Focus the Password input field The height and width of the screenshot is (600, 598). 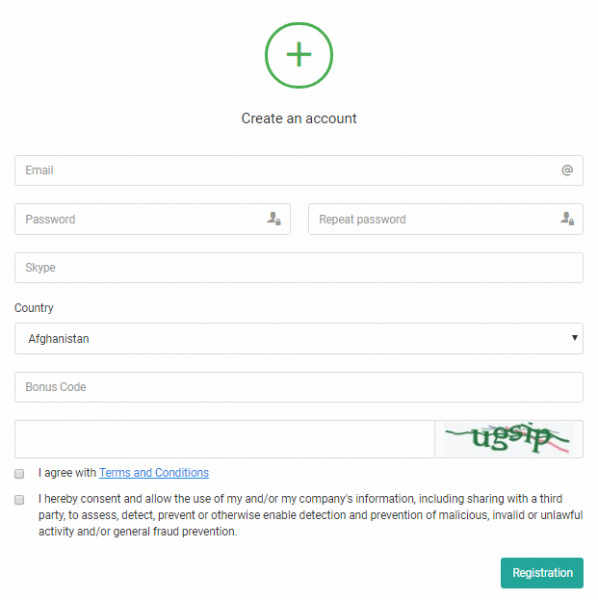click(x=152, y=219)
